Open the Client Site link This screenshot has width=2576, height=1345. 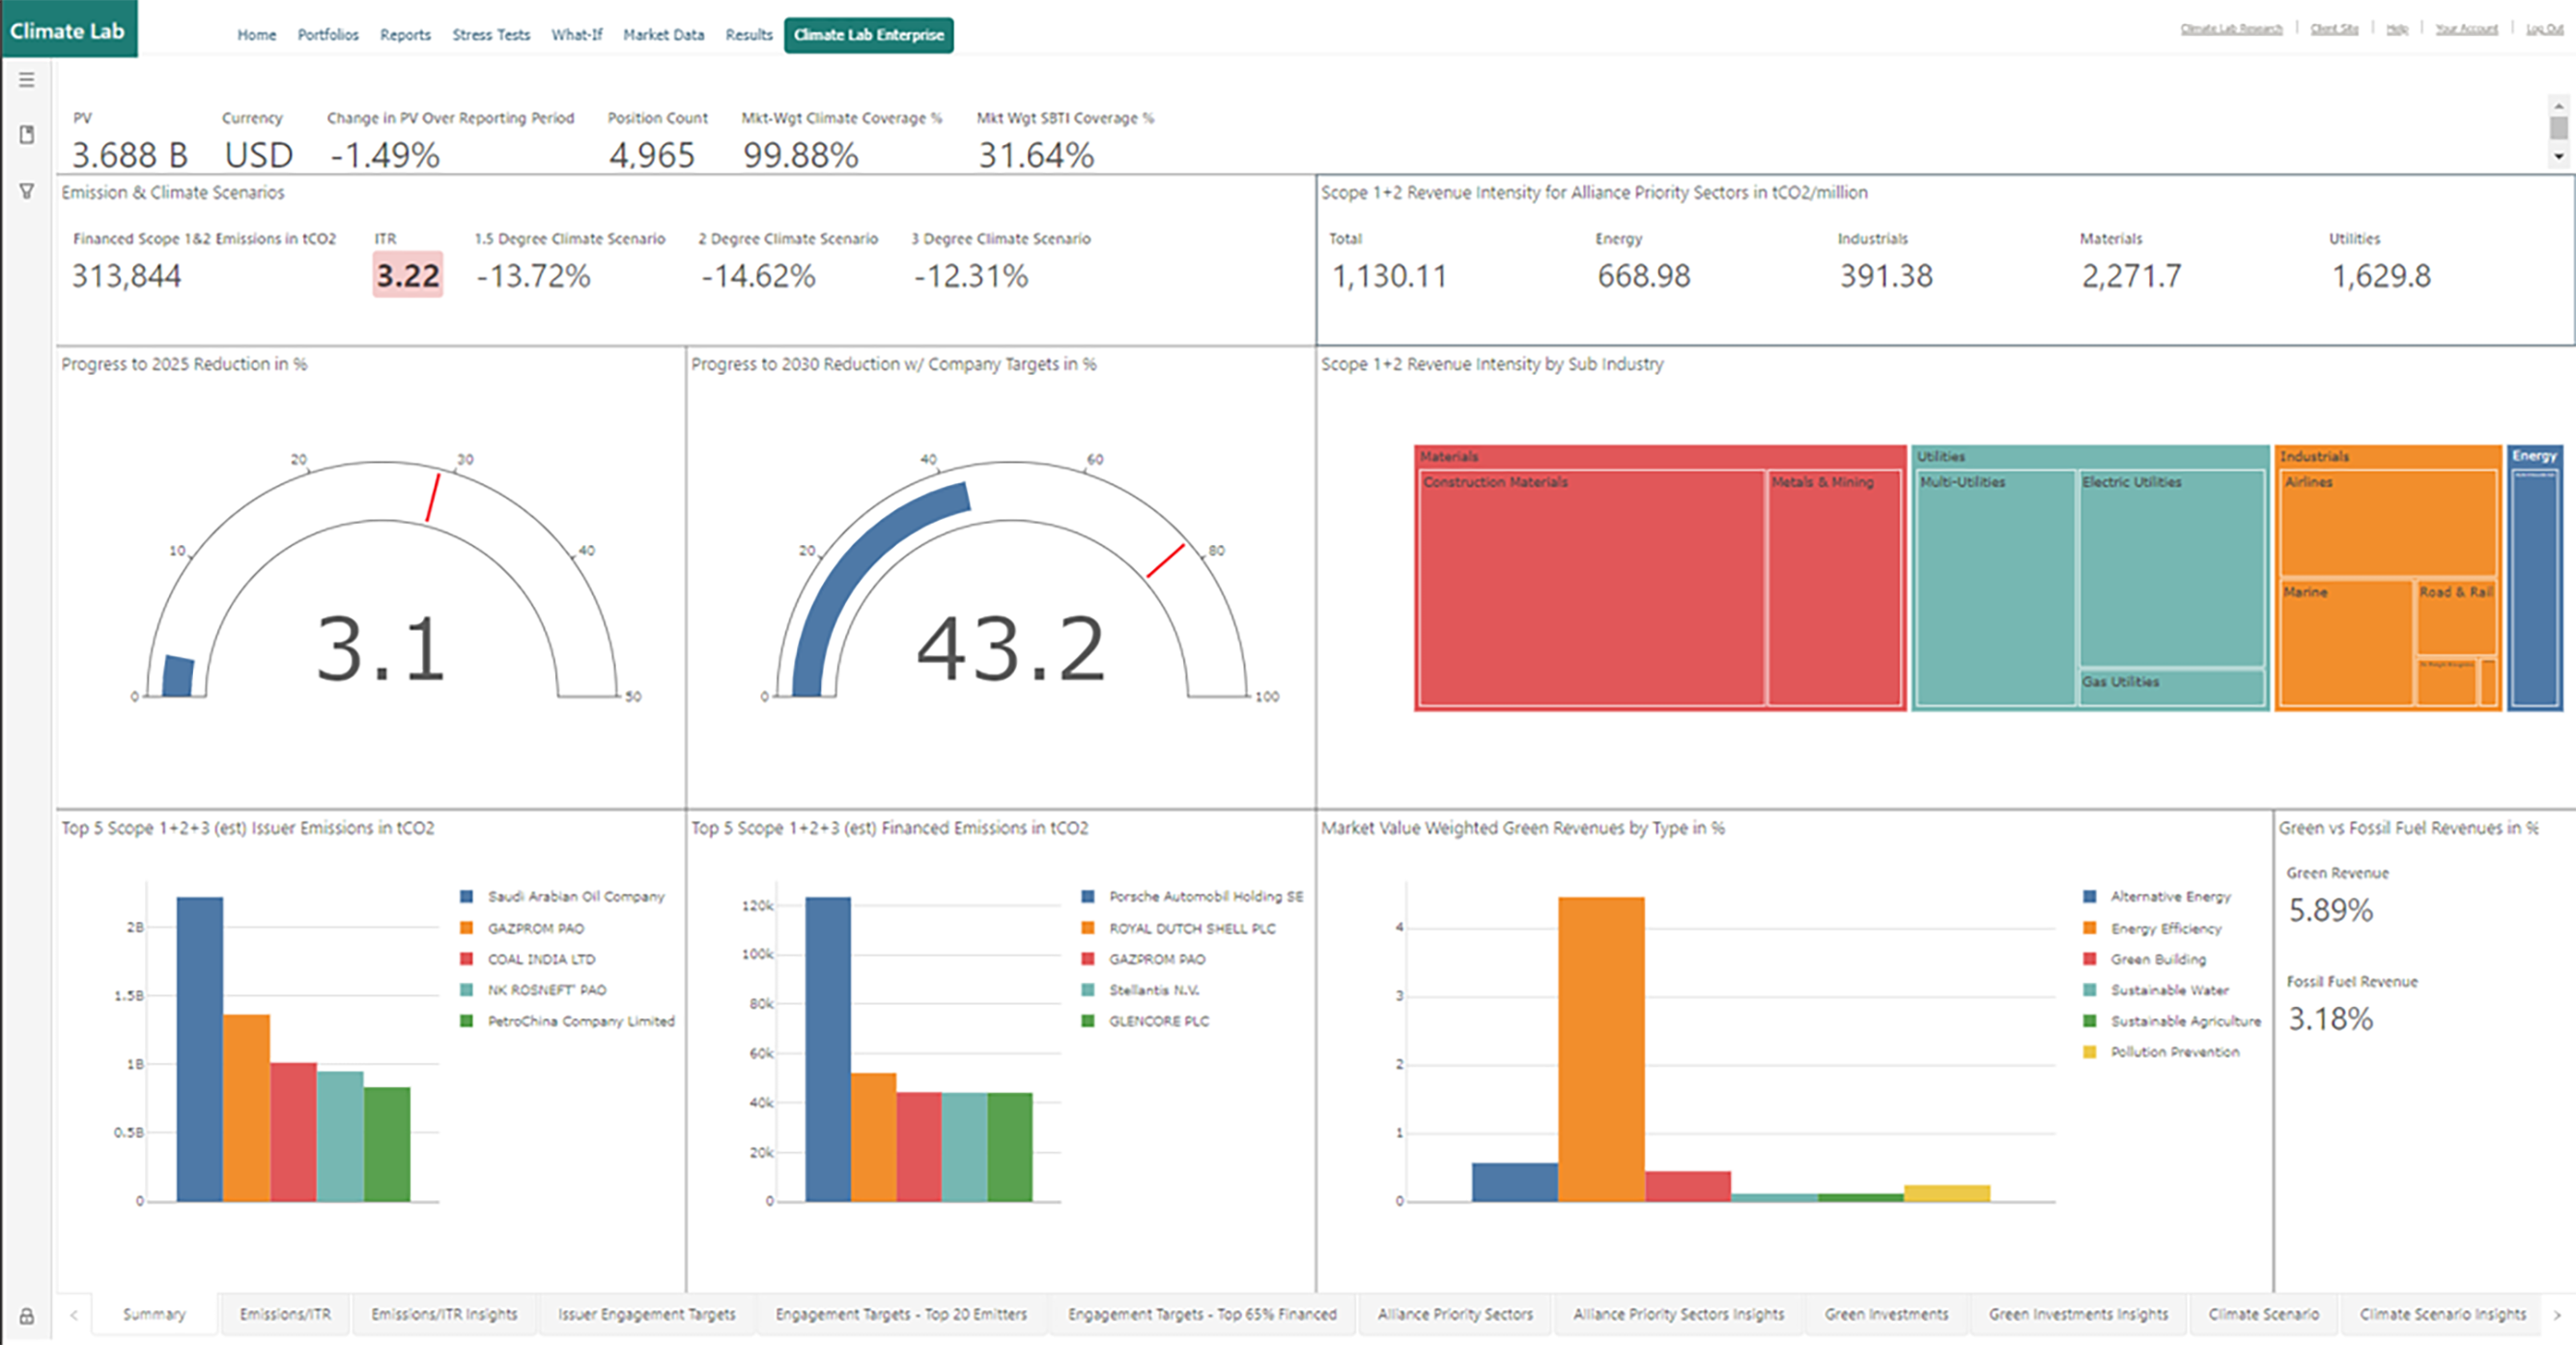(x=2334, y=29)
